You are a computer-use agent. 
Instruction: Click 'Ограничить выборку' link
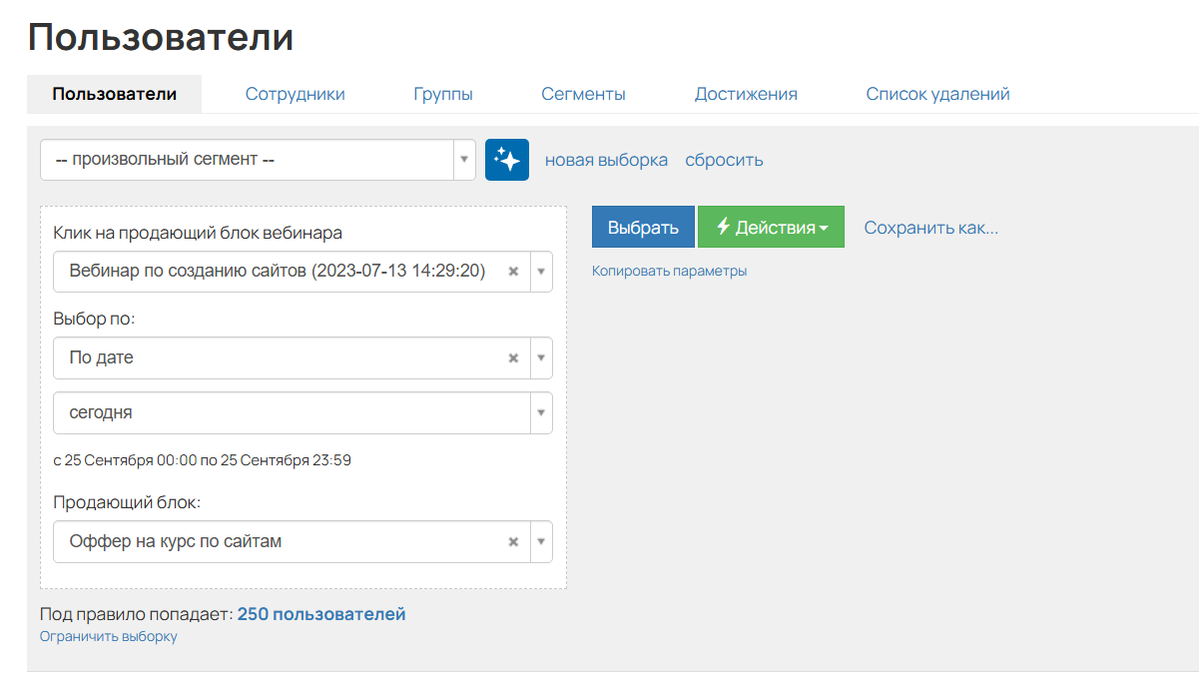tap(109, 637)
